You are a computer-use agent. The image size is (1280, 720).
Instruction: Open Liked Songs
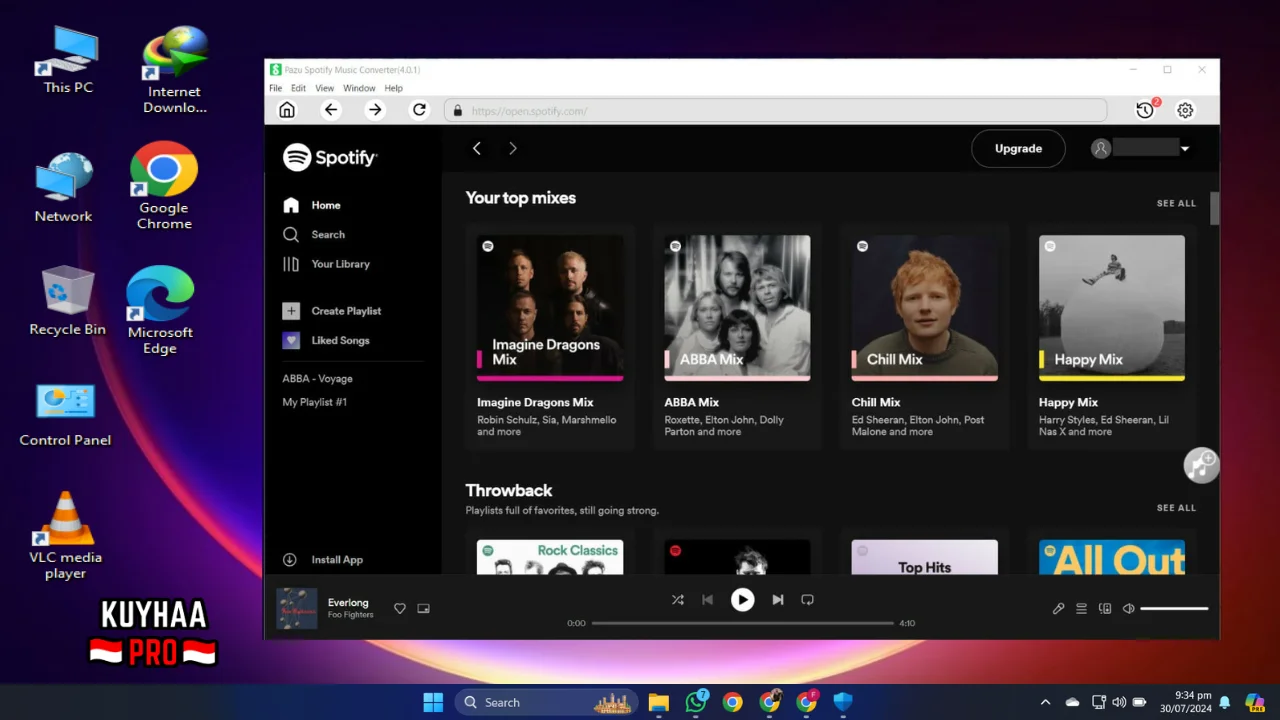[327, 340]
